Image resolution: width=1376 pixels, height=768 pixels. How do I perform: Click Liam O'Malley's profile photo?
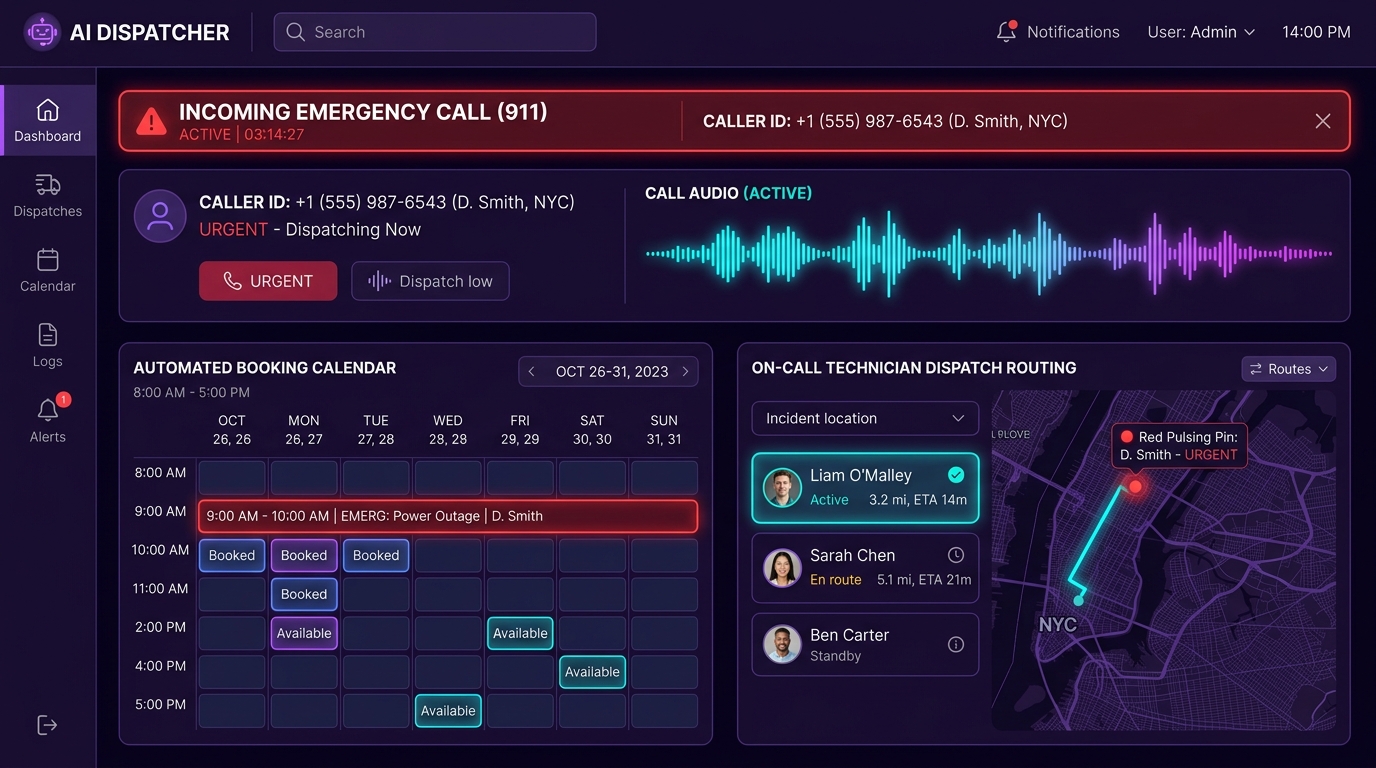[x=782, y=487]
